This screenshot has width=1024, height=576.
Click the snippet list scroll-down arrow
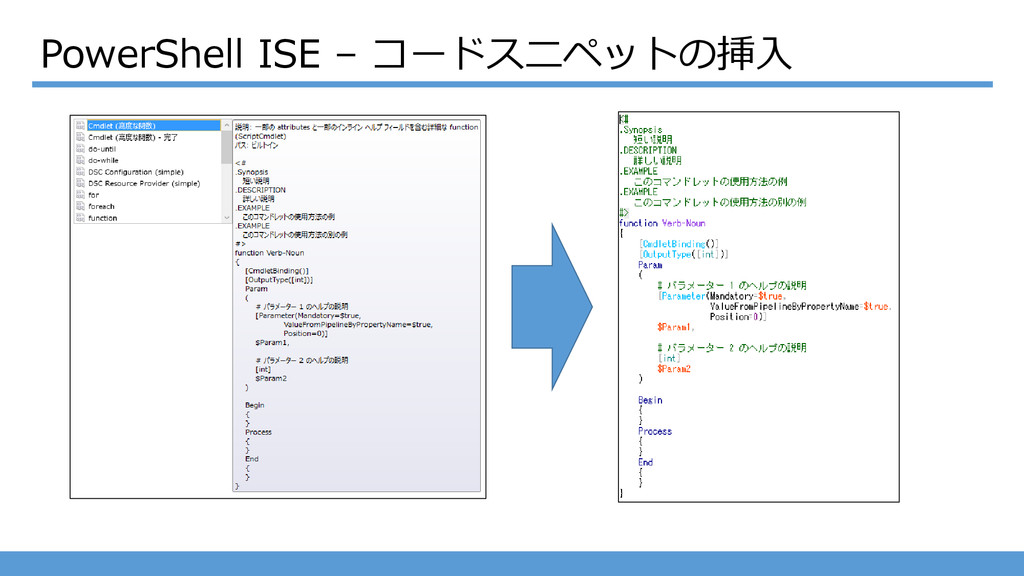227,218
